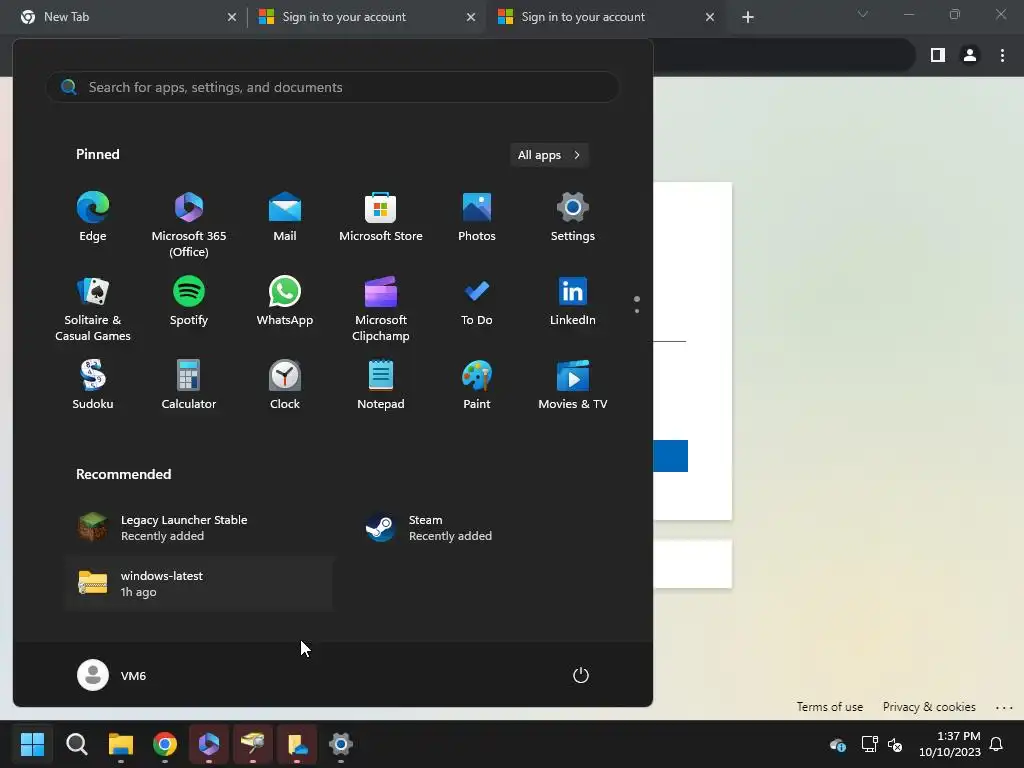Image resolution: width=1024 pixels, height=768 pixels.
Task: Open the notifications bell in system tray
Action: click(997, 744)
